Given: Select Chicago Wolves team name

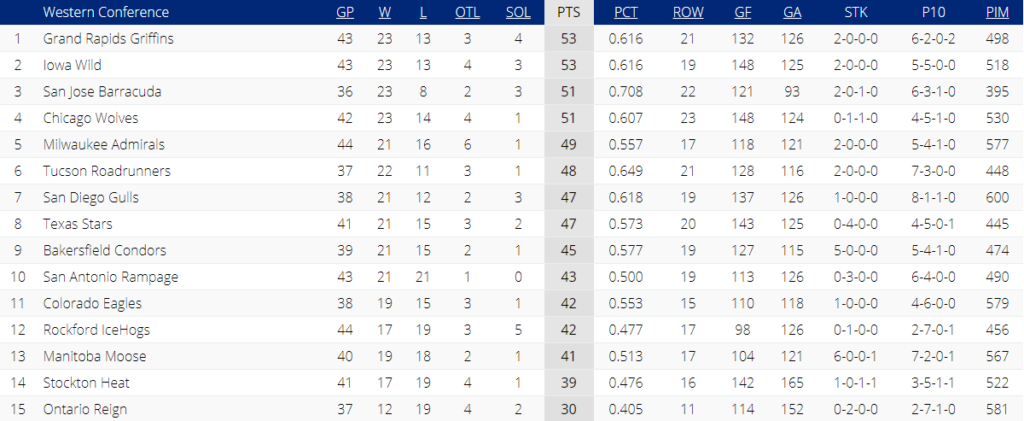Looking at the screenshot, I should (91, 118).
